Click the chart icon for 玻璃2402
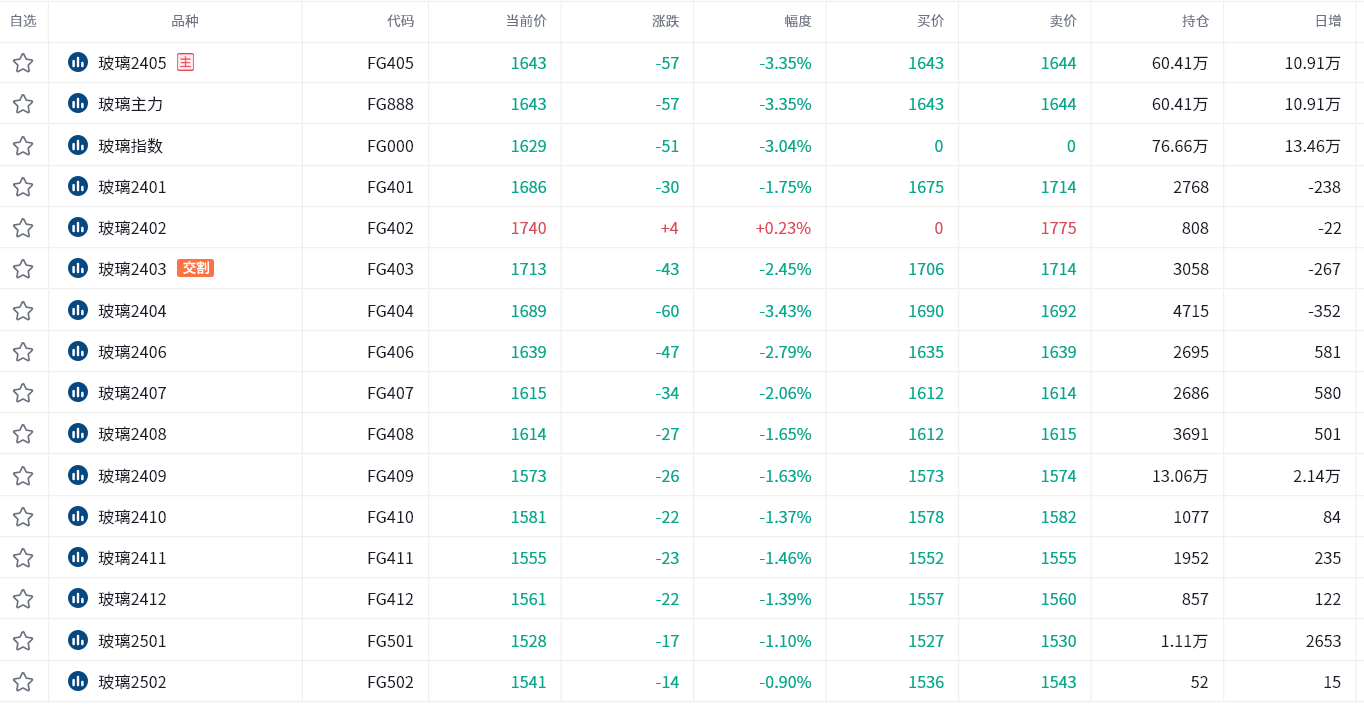Image resolution: width=1364 pixels, height=706 pixels. coord(78,228)
